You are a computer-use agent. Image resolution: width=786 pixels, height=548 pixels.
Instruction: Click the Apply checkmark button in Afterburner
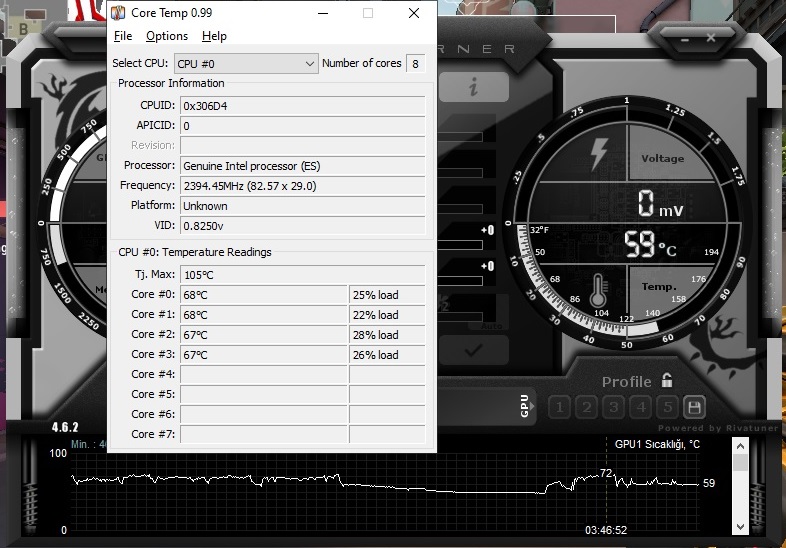(x=474, y=350)
